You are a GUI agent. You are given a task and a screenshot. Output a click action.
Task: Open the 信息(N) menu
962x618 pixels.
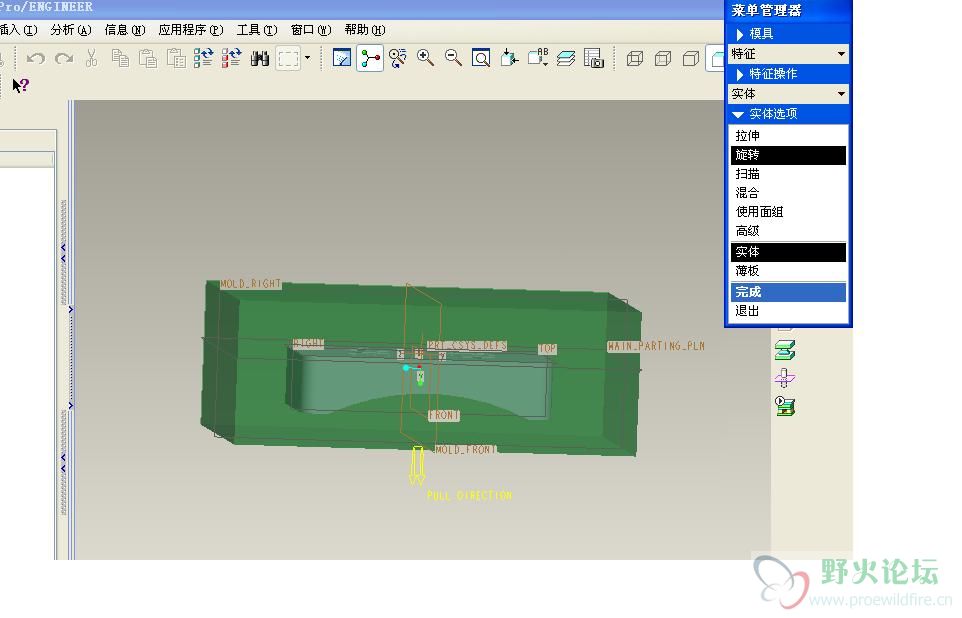[125, 29]
